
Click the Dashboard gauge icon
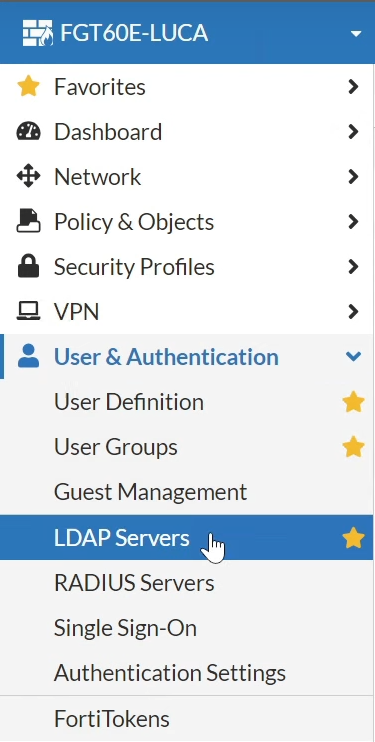point(28,132)
